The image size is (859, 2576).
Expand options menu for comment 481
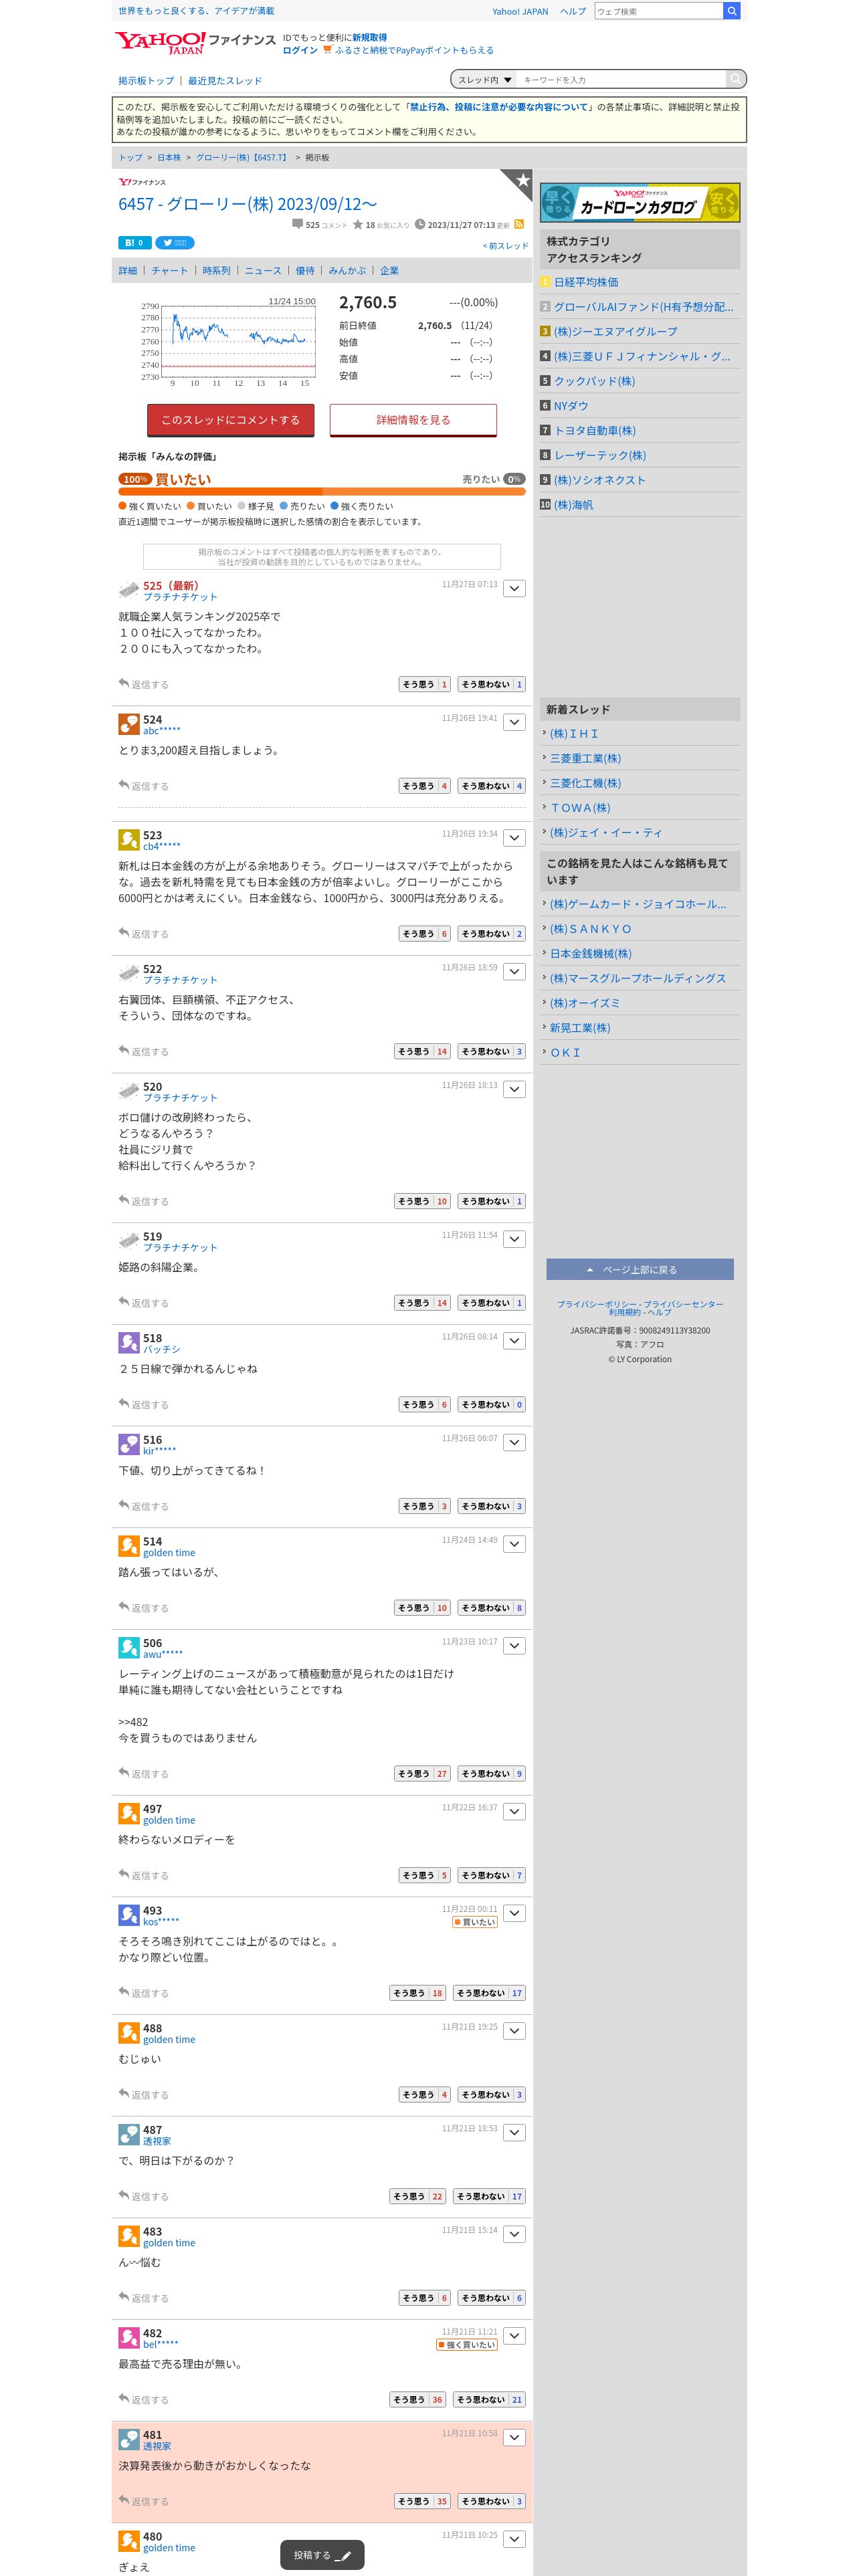[514, 2437]
